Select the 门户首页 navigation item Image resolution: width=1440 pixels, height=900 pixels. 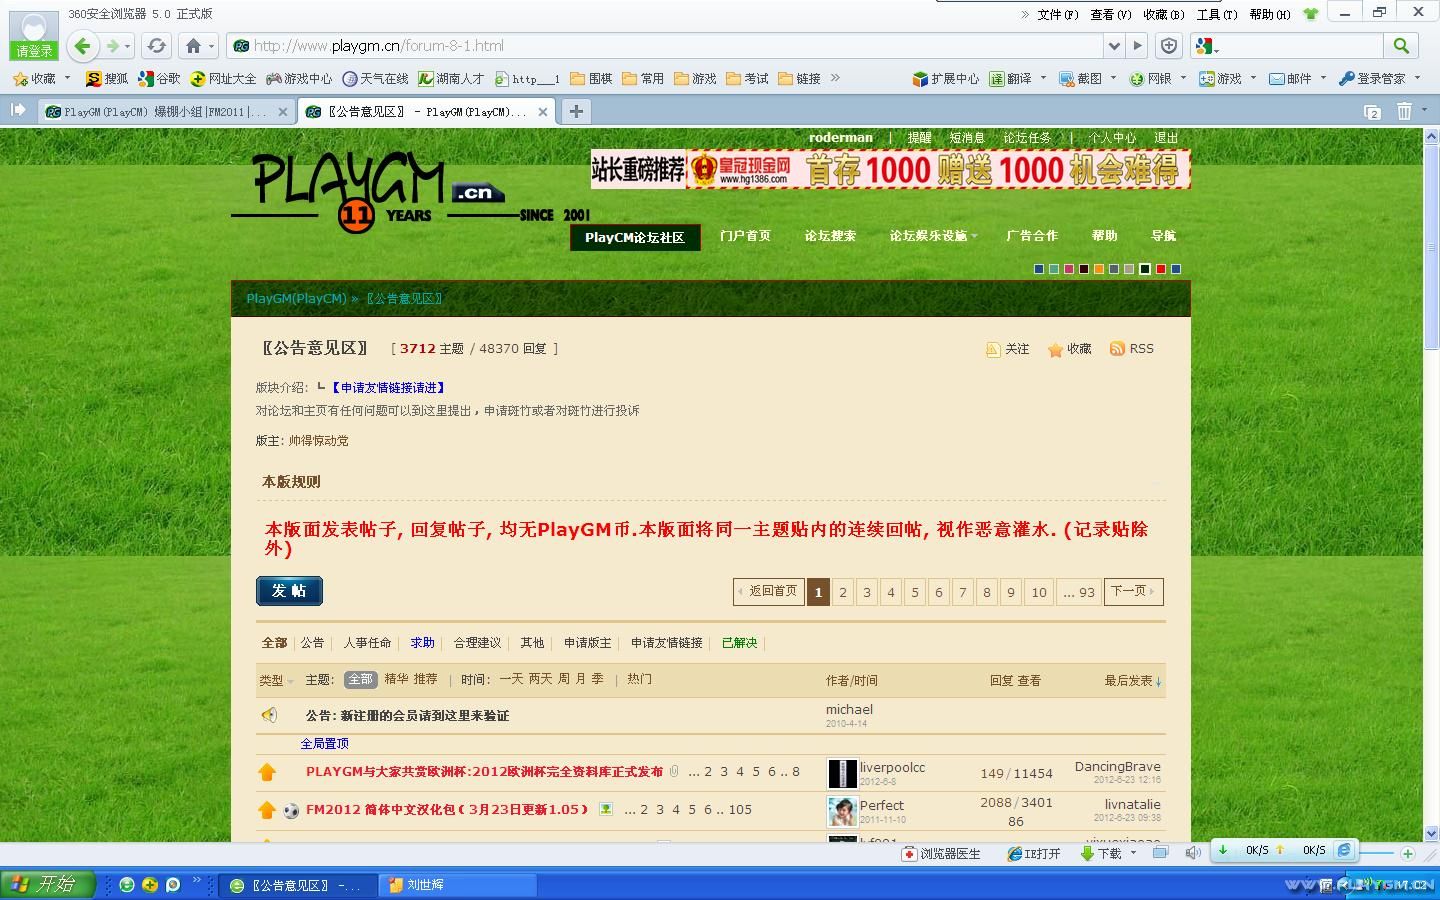745,236
